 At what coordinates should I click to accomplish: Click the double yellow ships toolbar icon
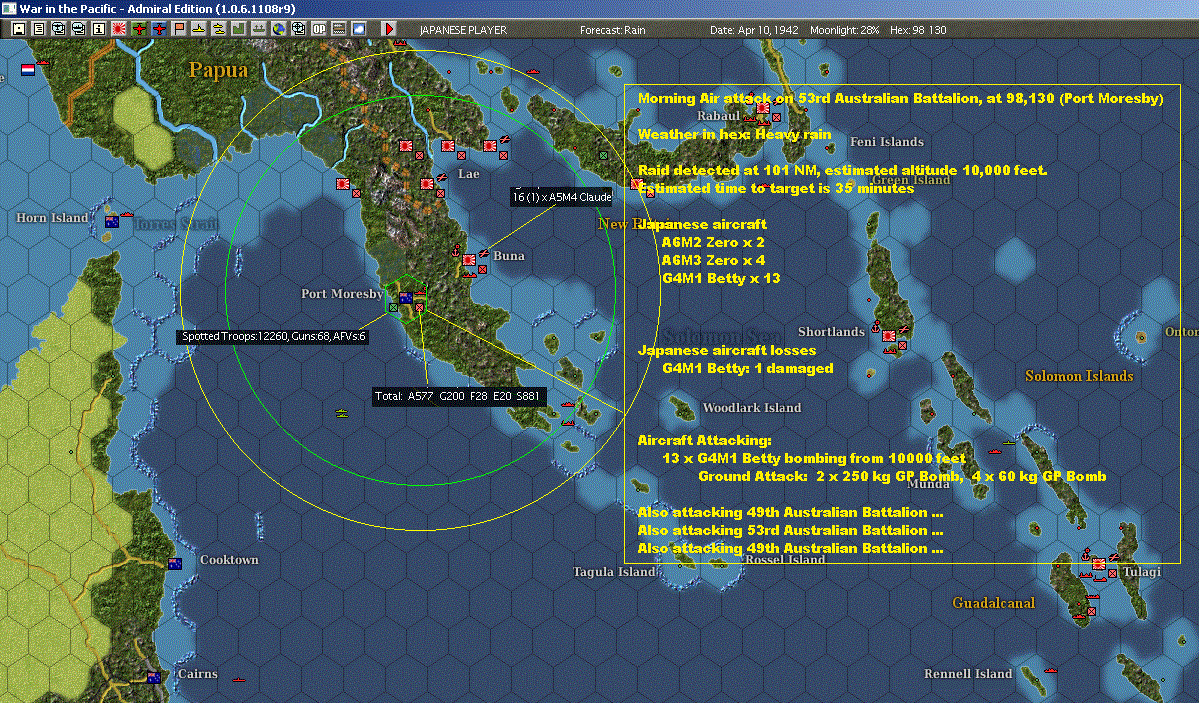coord(219,29)
